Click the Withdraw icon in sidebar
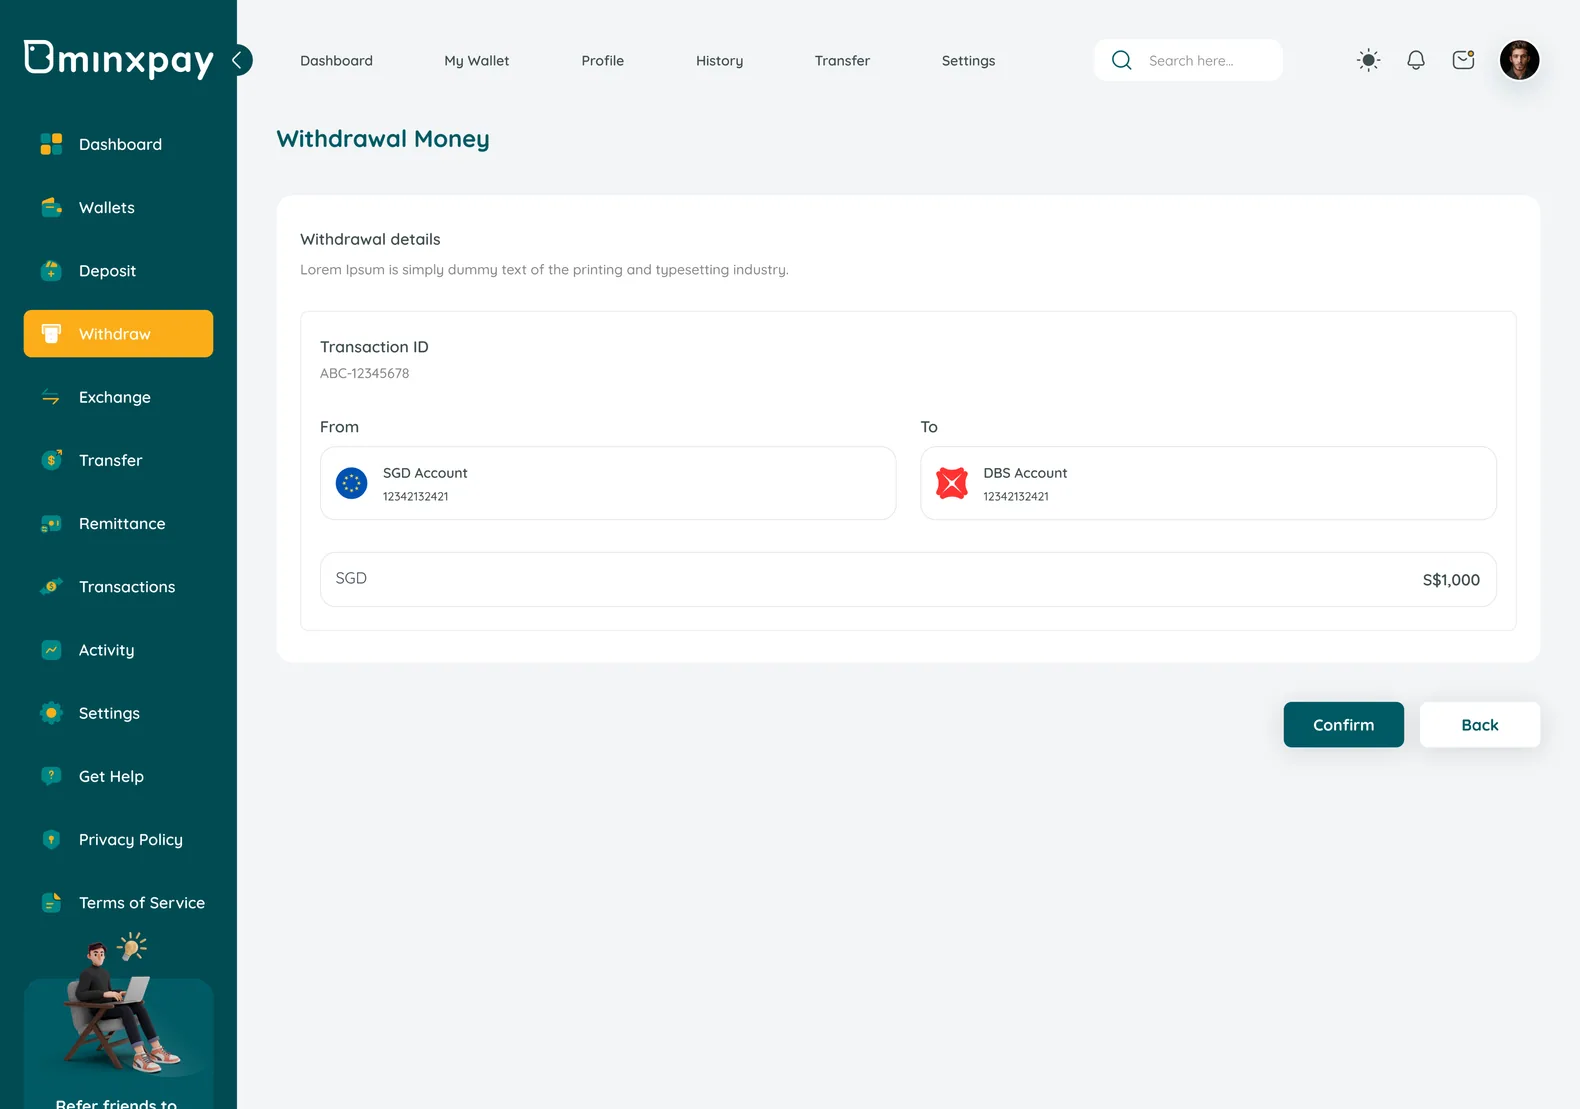Viewport: 1580px width, 1109px height. pos(51,334)
